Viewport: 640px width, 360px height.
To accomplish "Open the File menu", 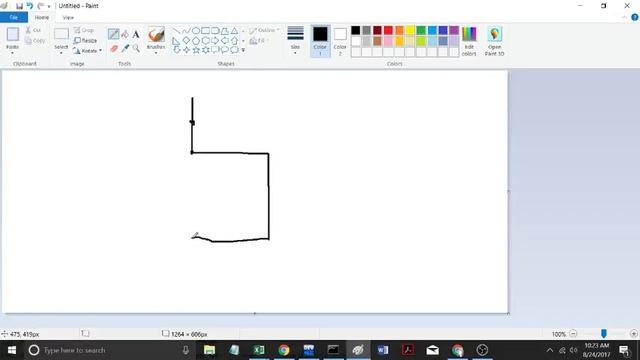I will point(13,17).
